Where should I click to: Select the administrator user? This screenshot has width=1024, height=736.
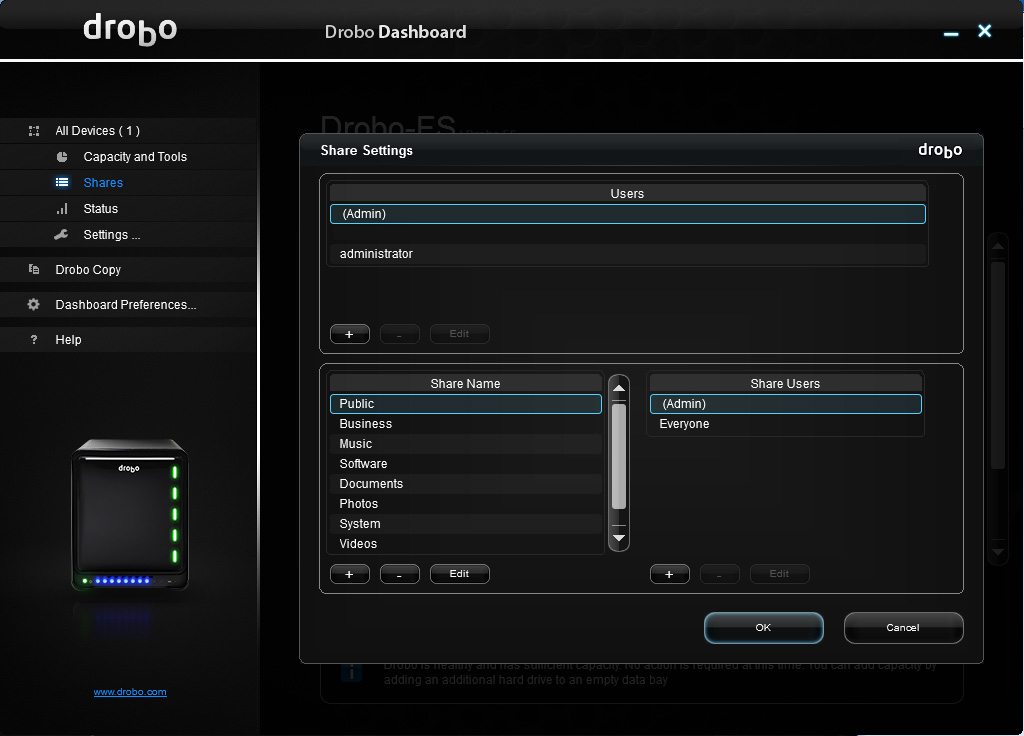tap(628, 254)
